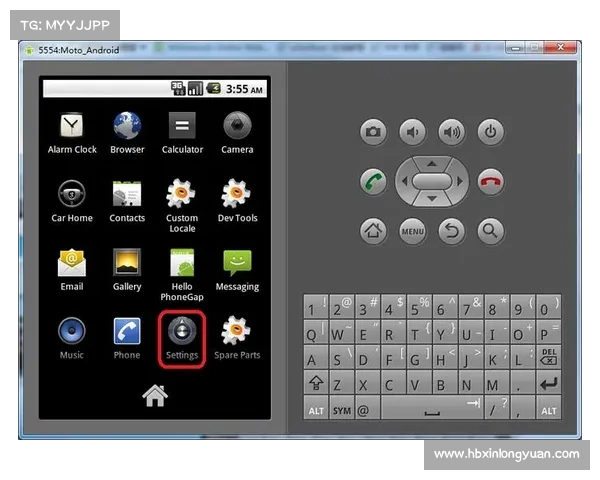Open the Gallery app

[127, 270]
